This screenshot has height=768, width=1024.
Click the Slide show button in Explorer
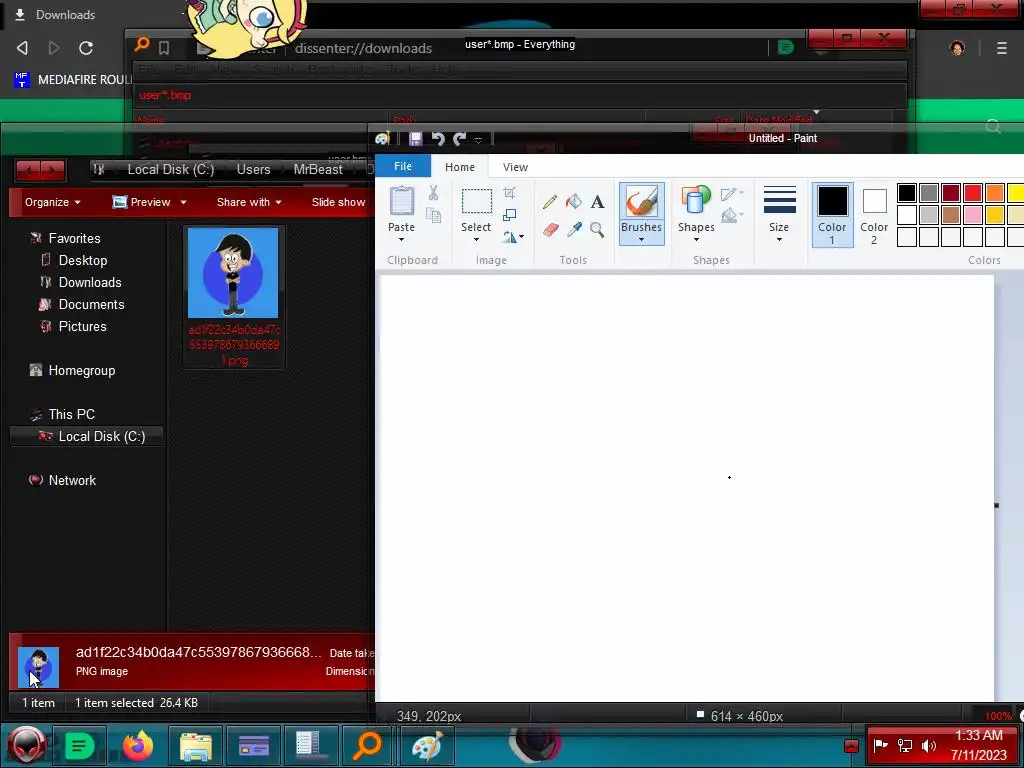pyautogui.click(x=338, y=202)
